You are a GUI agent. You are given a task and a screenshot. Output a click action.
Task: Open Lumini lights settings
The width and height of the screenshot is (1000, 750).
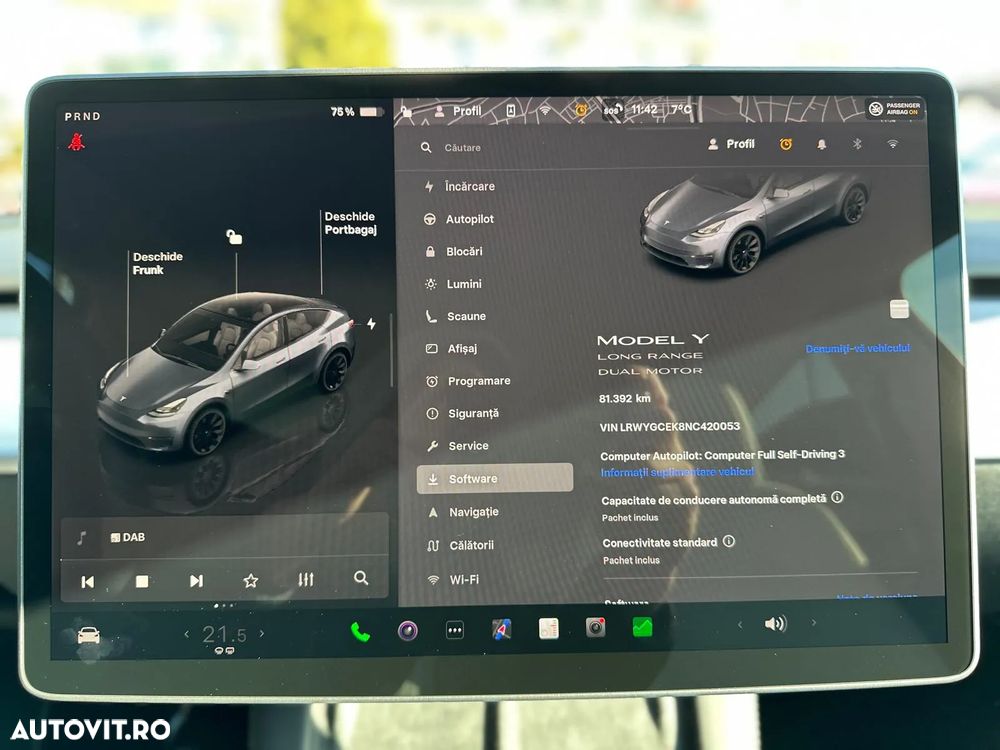coord(453,284)
